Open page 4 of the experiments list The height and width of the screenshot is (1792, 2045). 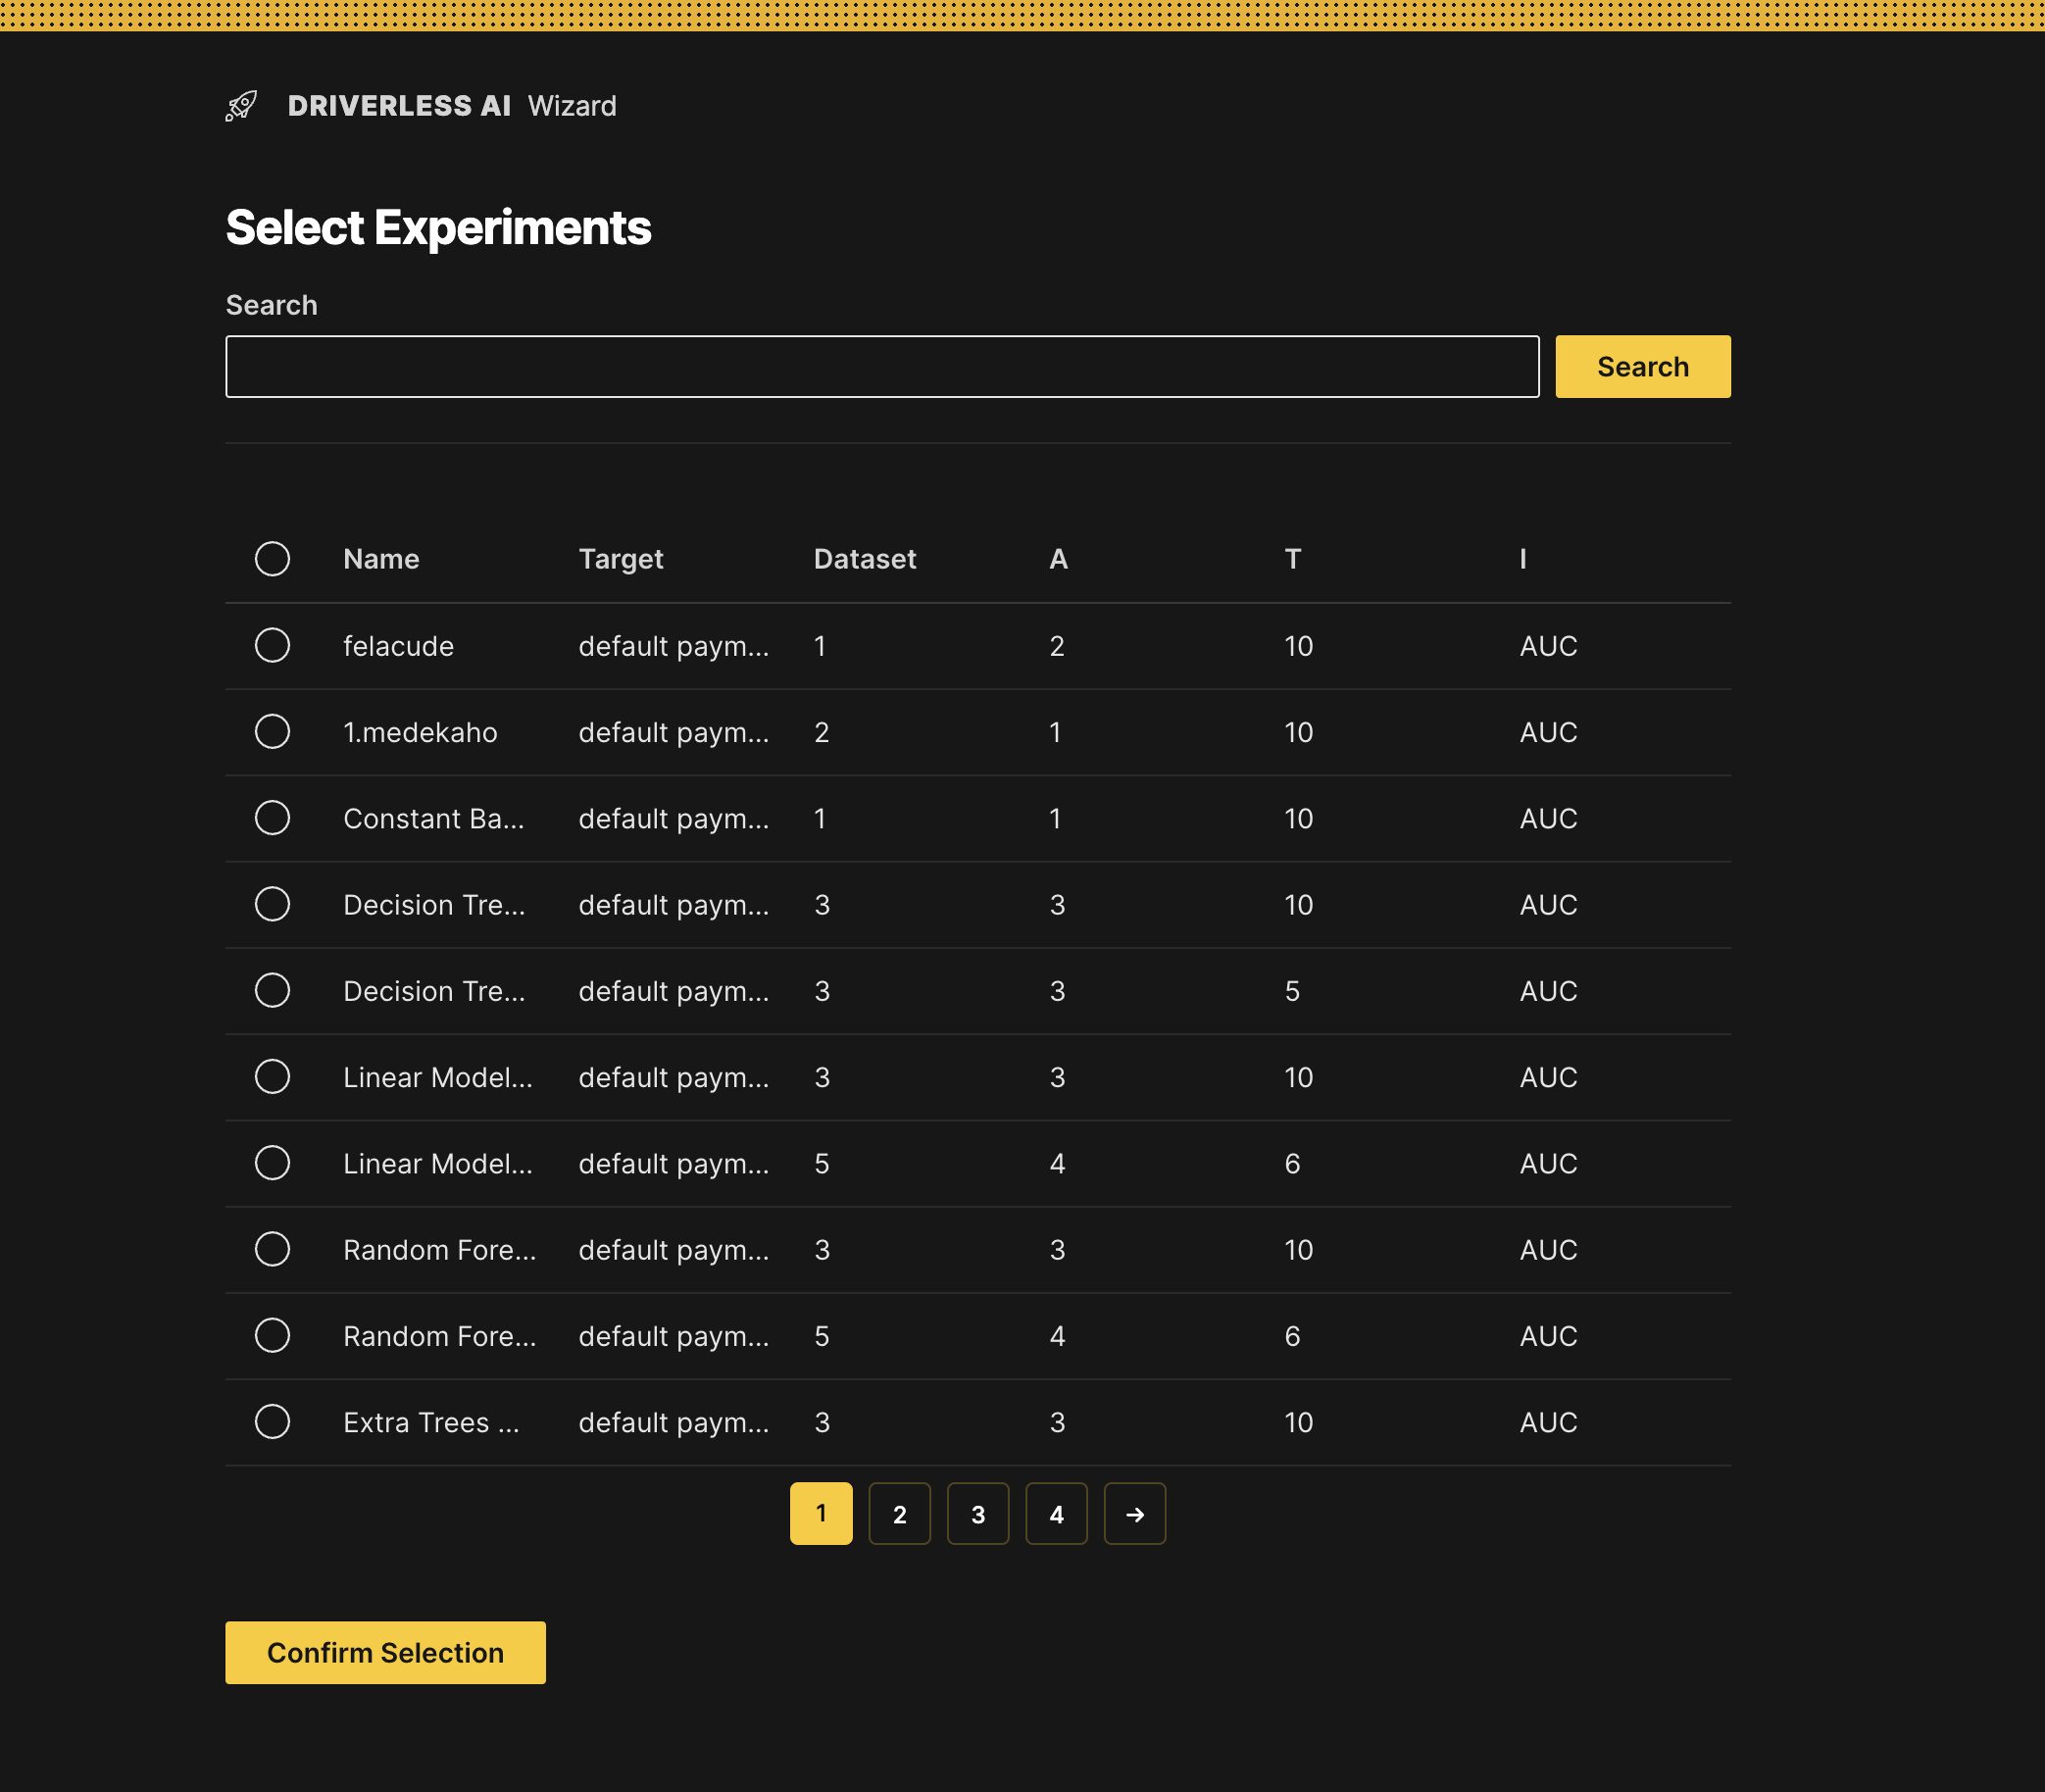(1057, 1513)
